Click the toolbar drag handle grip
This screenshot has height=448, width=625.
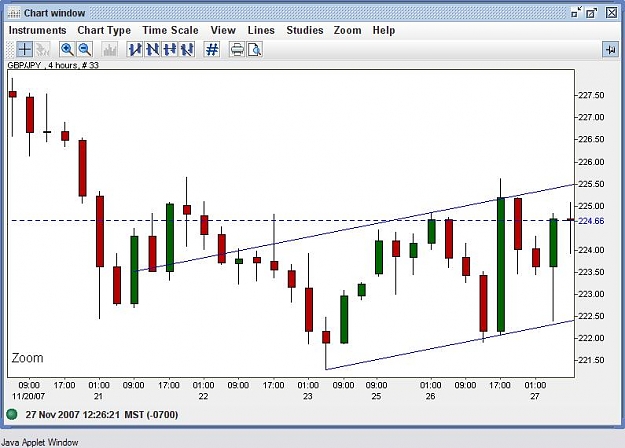tap(11, 49)
